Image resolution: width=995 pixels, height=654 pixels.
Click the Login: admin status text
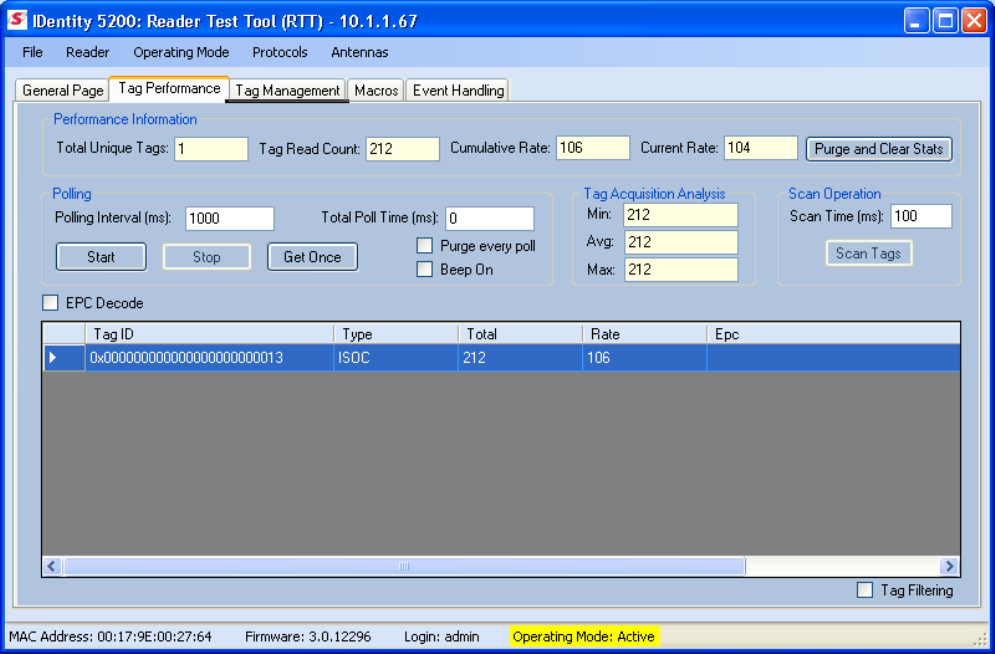[x=442, y=636]
